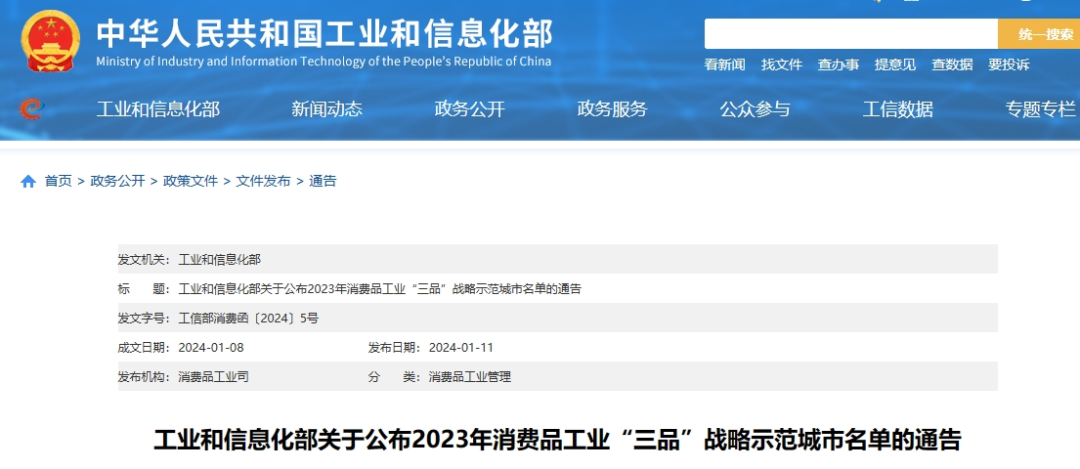The height and width of the screenshot is (469, 1080).
Task: Open the 公众参与 nav menu
Action: (x=755, y=109)
